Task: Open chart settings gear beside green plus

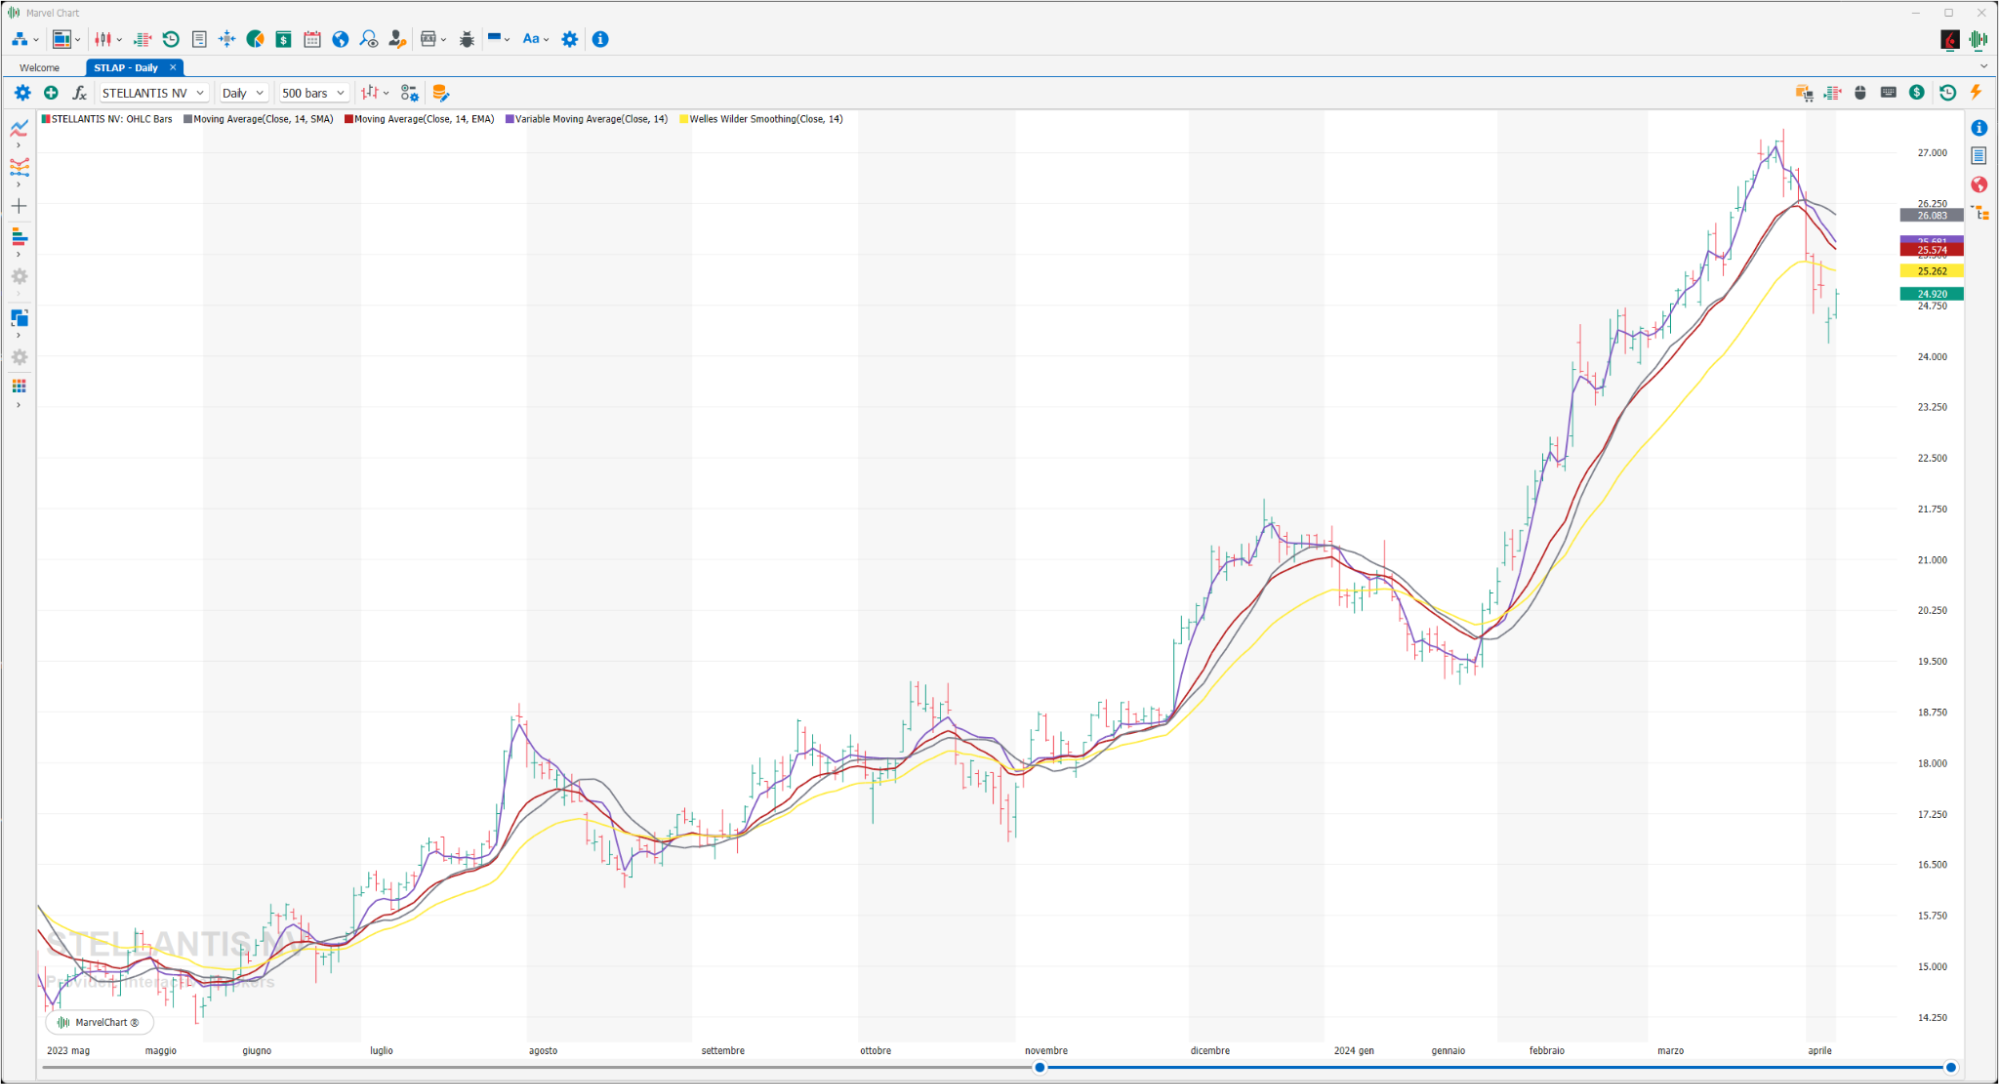Action: pyautogui.click(x=22, y=93)
